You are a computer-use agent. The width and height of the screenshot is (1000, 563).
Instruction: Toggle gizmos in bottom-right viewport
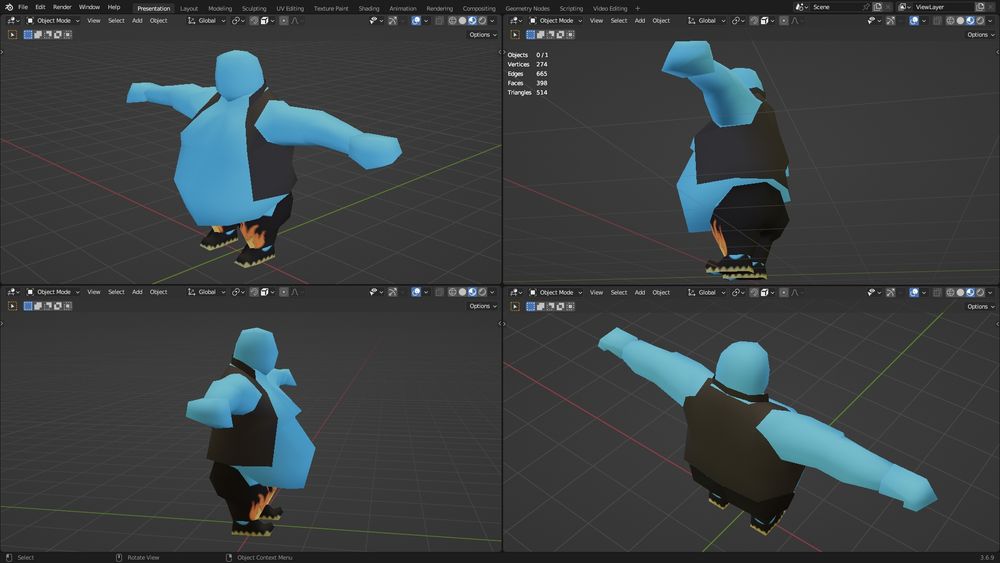click(891, 292)
